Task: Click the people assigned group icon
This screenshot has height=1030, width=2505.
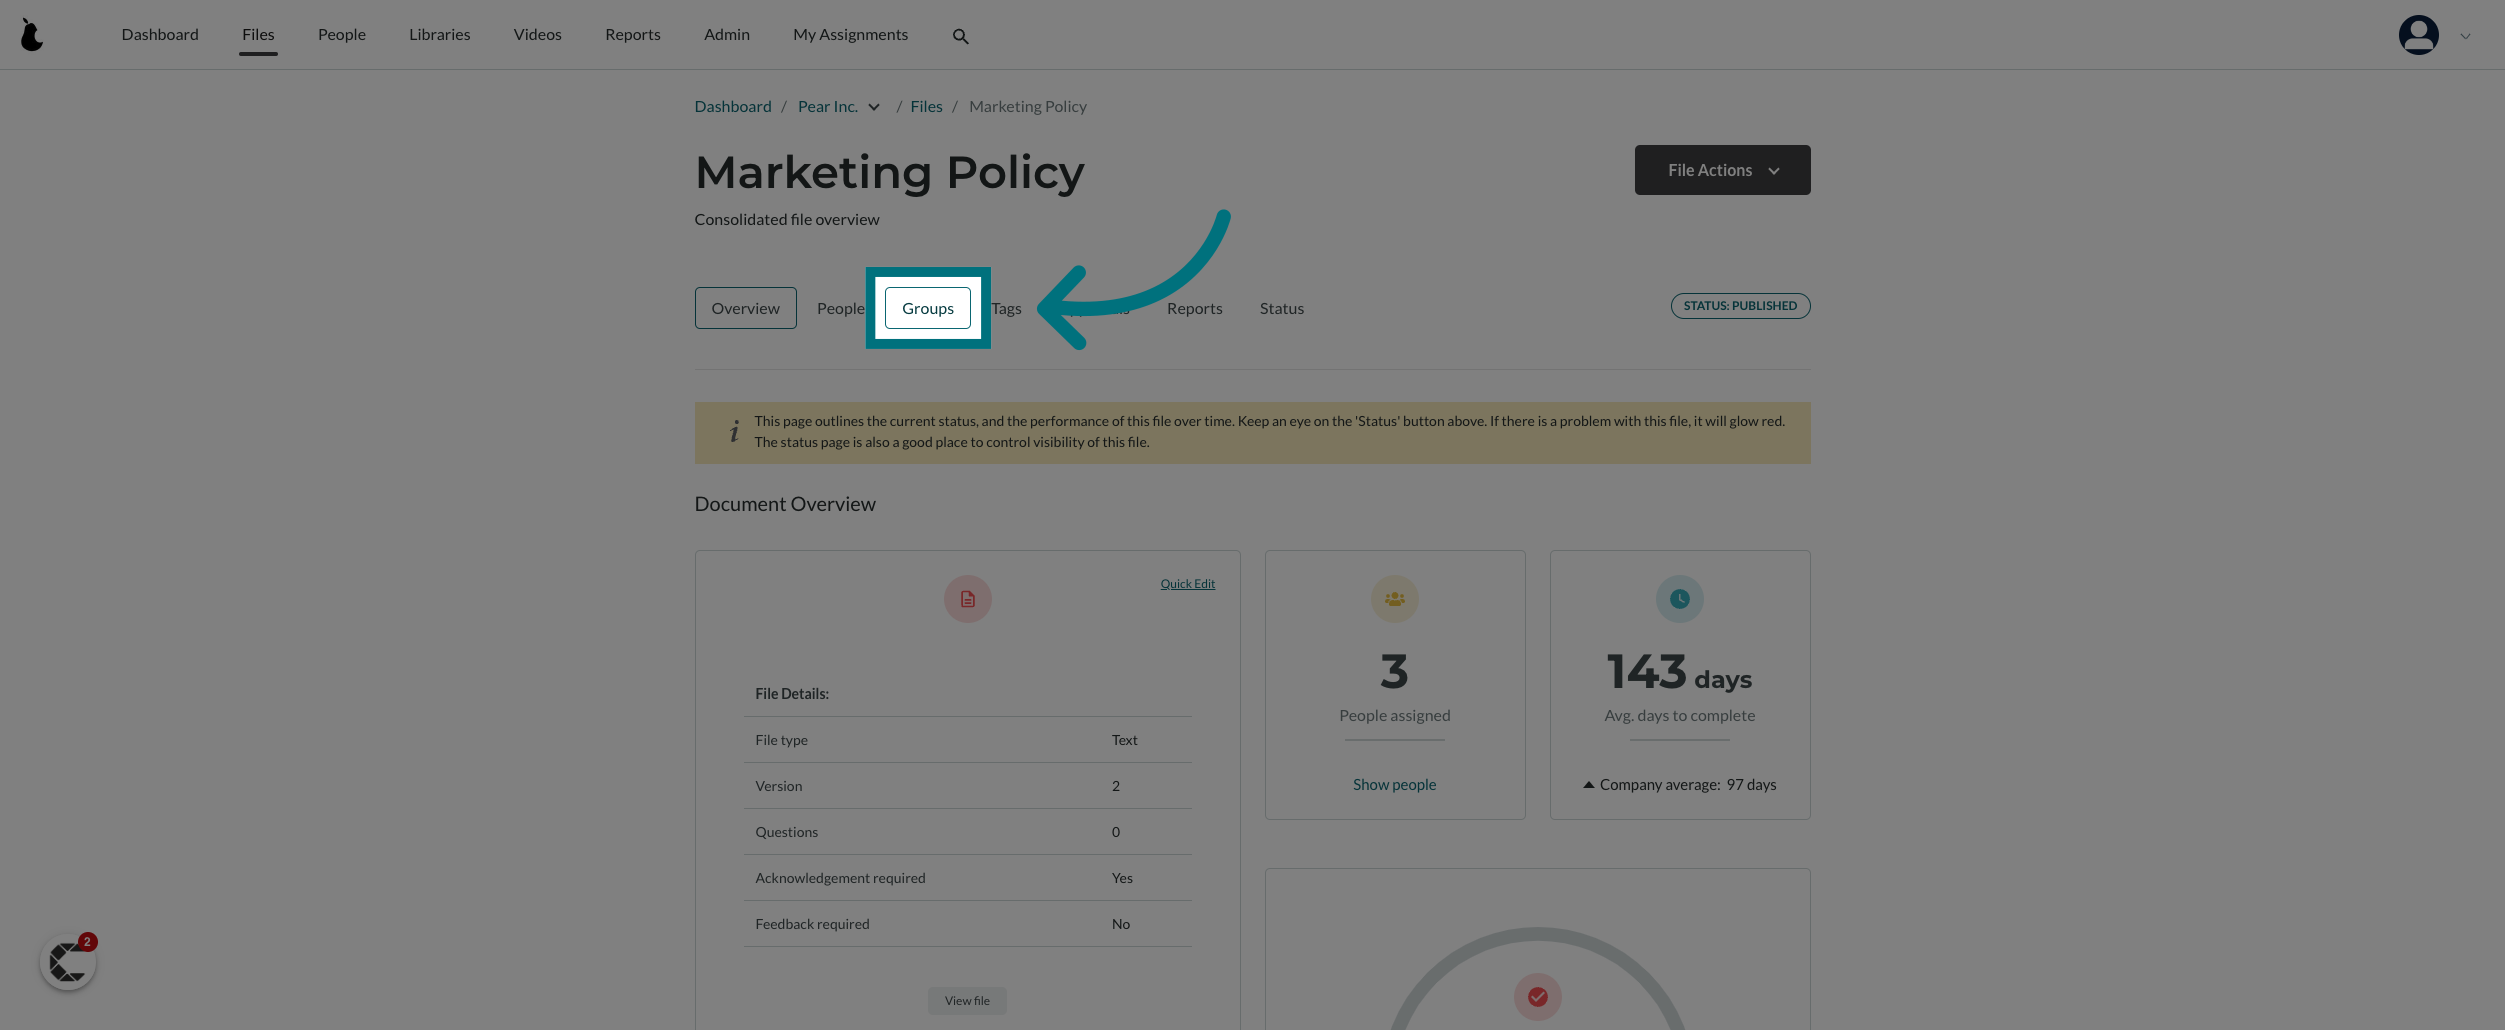Action: 1394,599
